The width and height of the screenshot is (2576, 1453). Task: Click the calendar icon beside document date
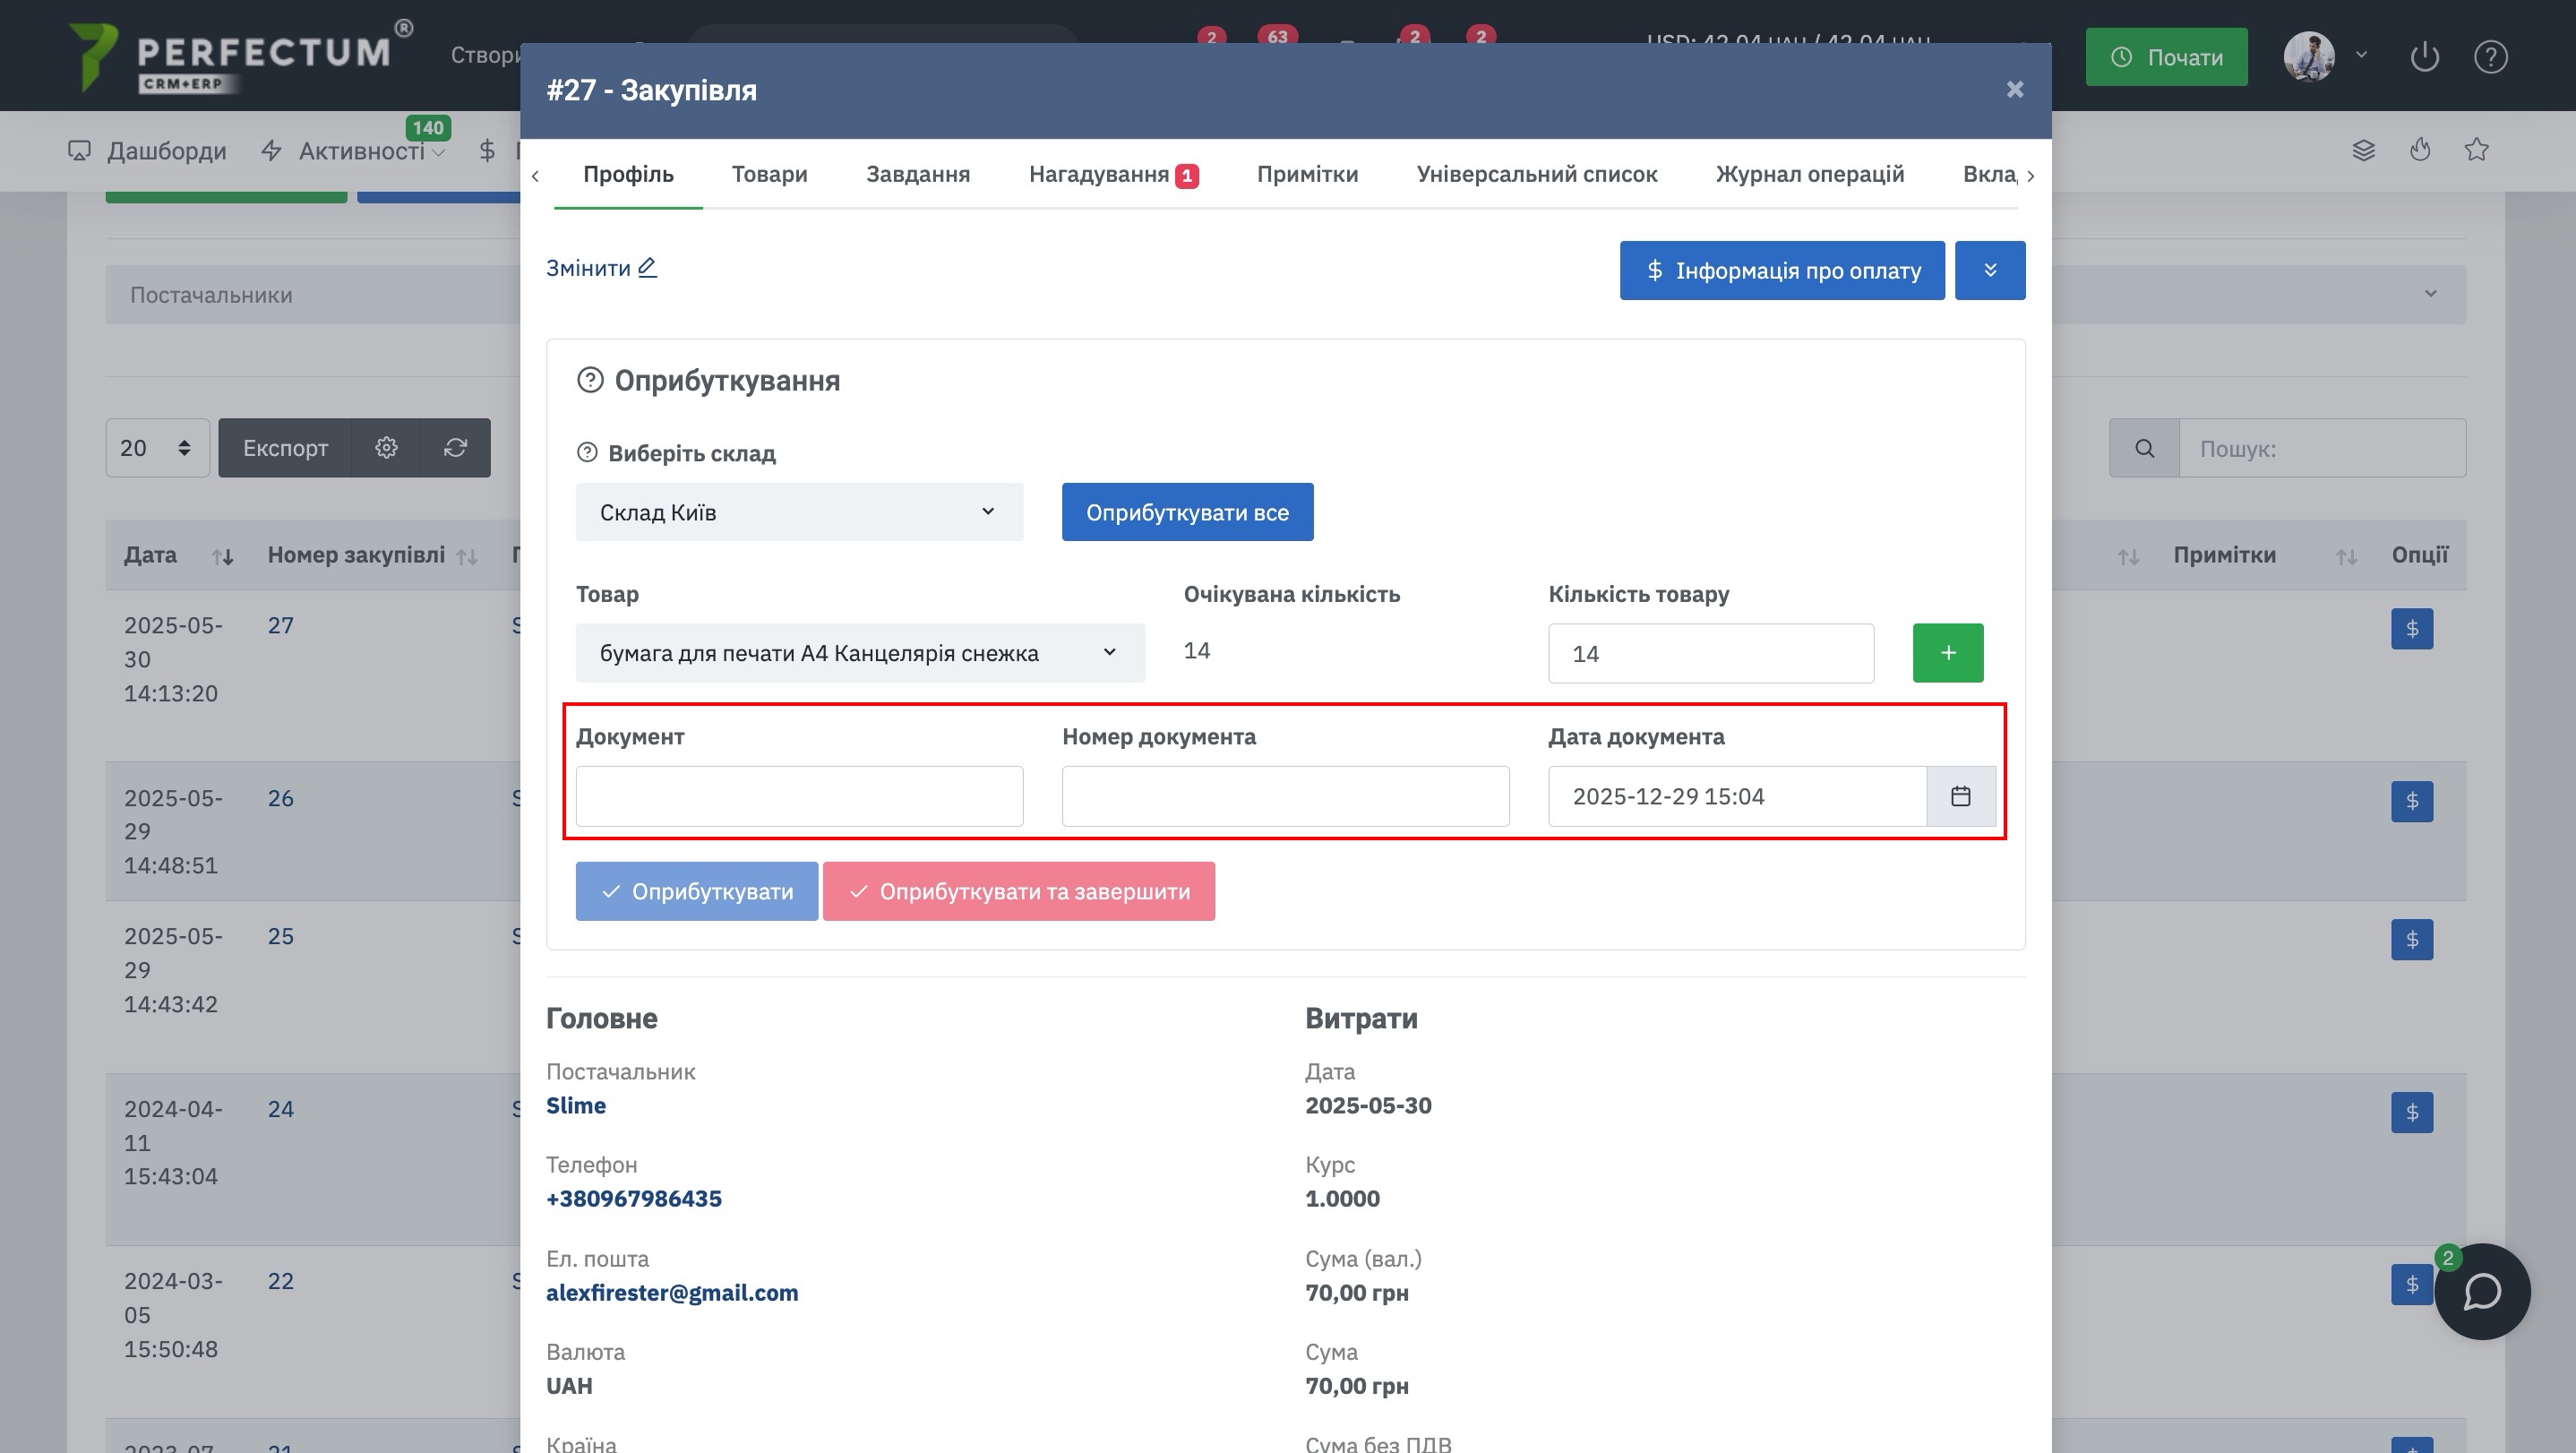[1960, 796]
